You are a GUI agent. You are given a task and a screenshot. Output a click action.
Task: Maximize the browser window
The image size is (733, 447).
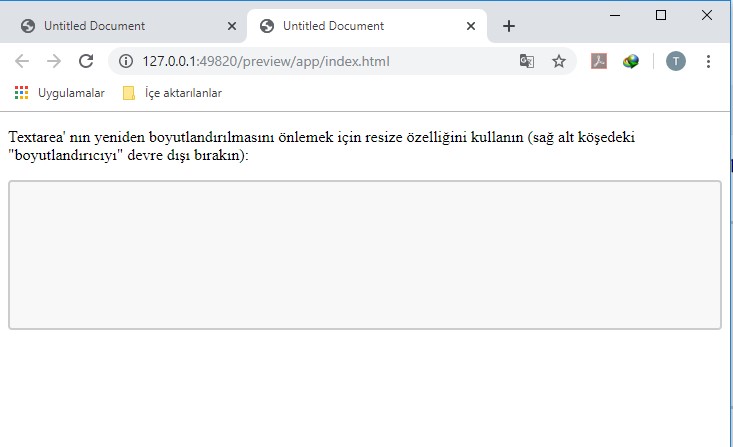(x=661, y=15)
